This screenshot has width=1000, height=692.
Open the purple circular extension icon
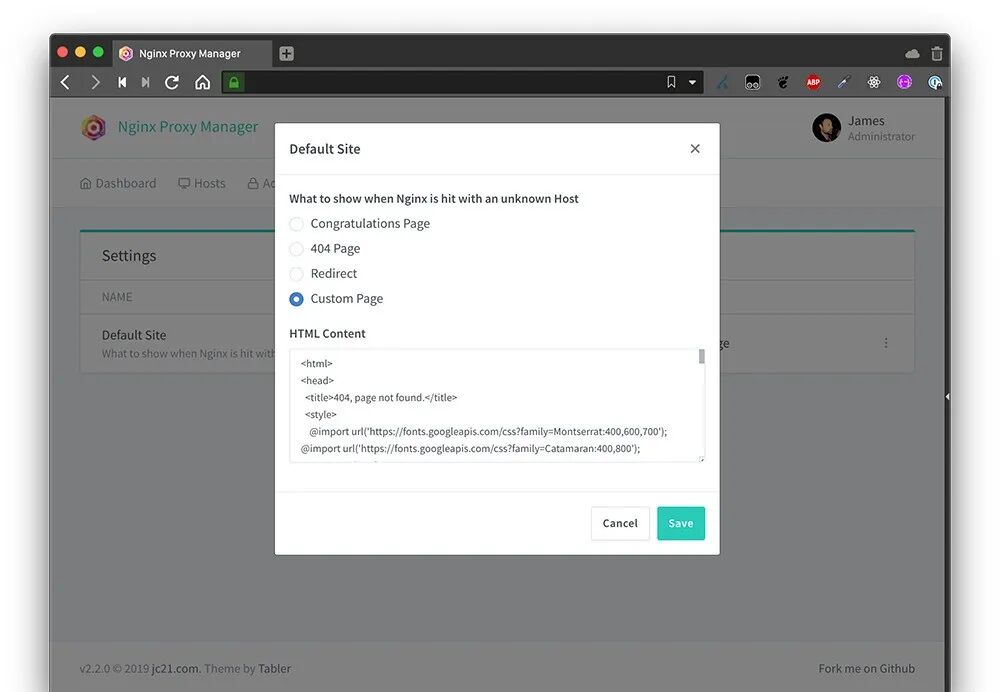tap(904, 82)
